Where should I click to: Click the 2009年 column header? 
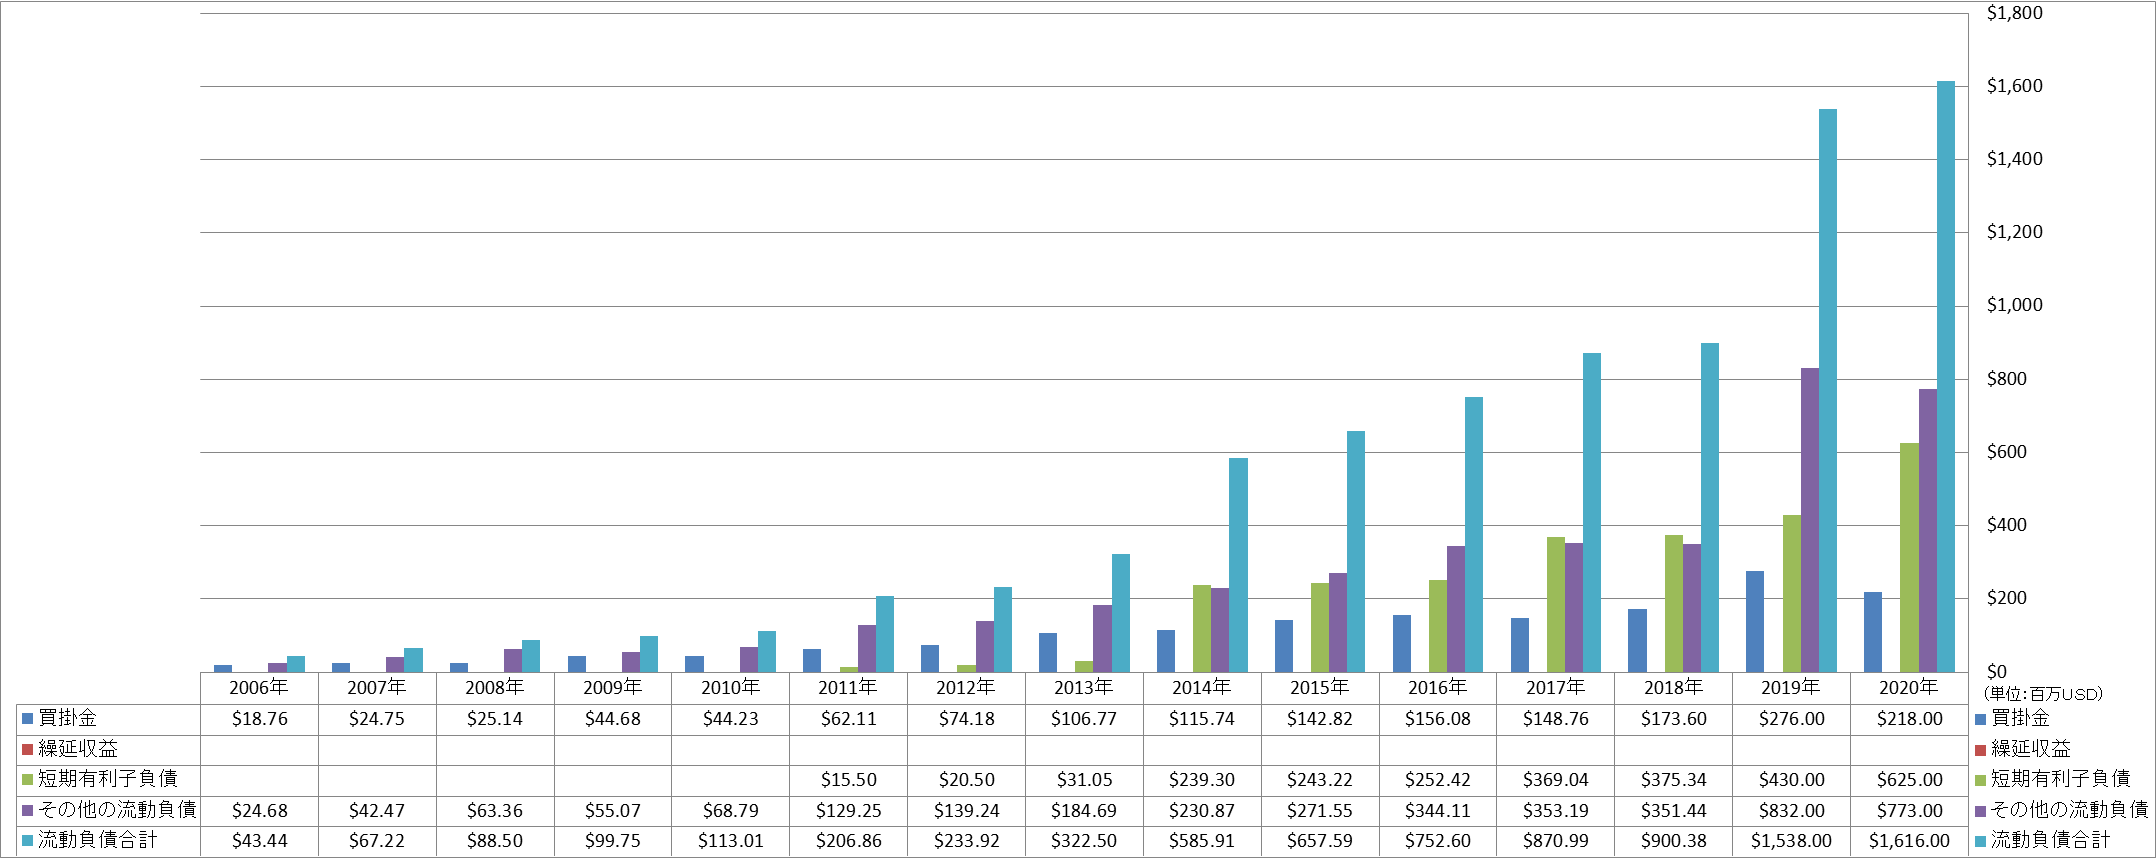613,687
